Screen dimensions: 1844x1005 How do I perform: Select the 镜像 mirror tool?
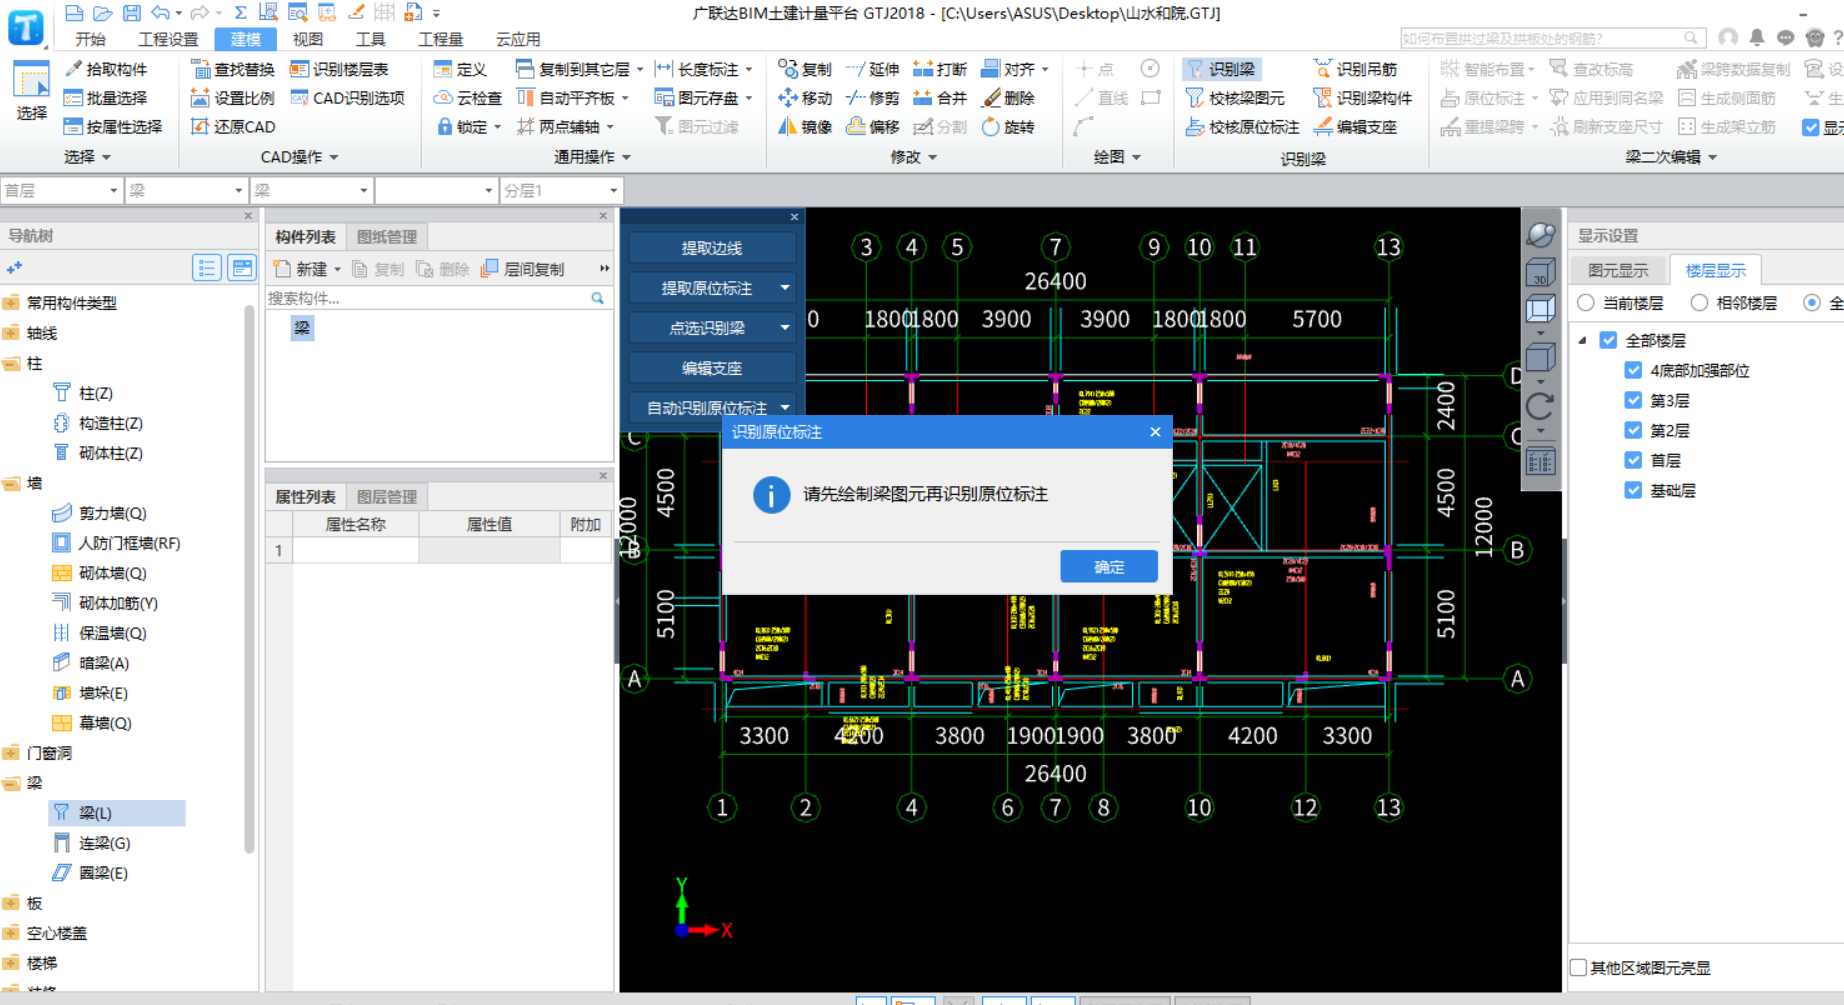click(x=805, y=127)
